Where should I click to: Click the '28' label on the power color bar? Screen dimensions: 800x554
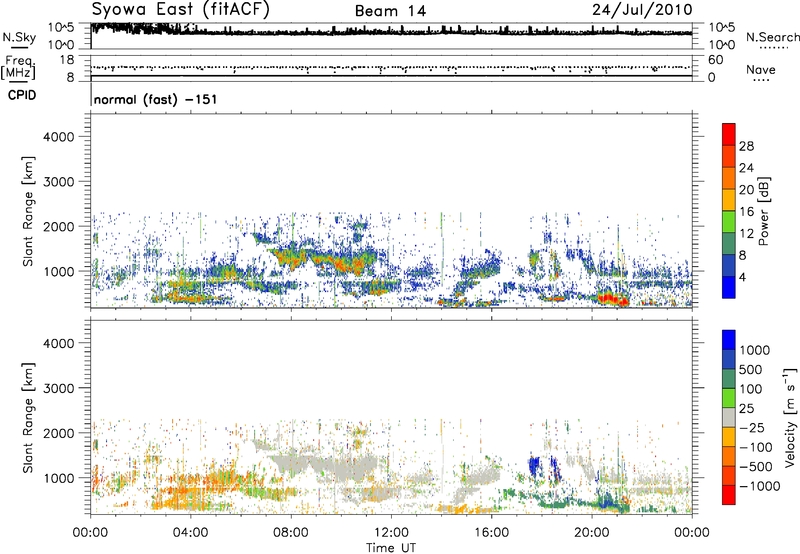pyautogui.click(x=746, y=146)
